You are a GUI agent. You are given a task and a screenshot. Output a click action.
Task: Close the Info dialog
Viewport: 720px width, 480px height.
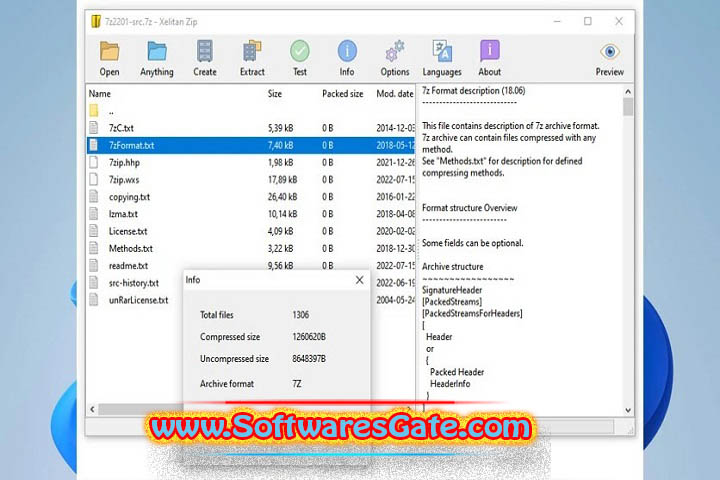coord(360,280)
